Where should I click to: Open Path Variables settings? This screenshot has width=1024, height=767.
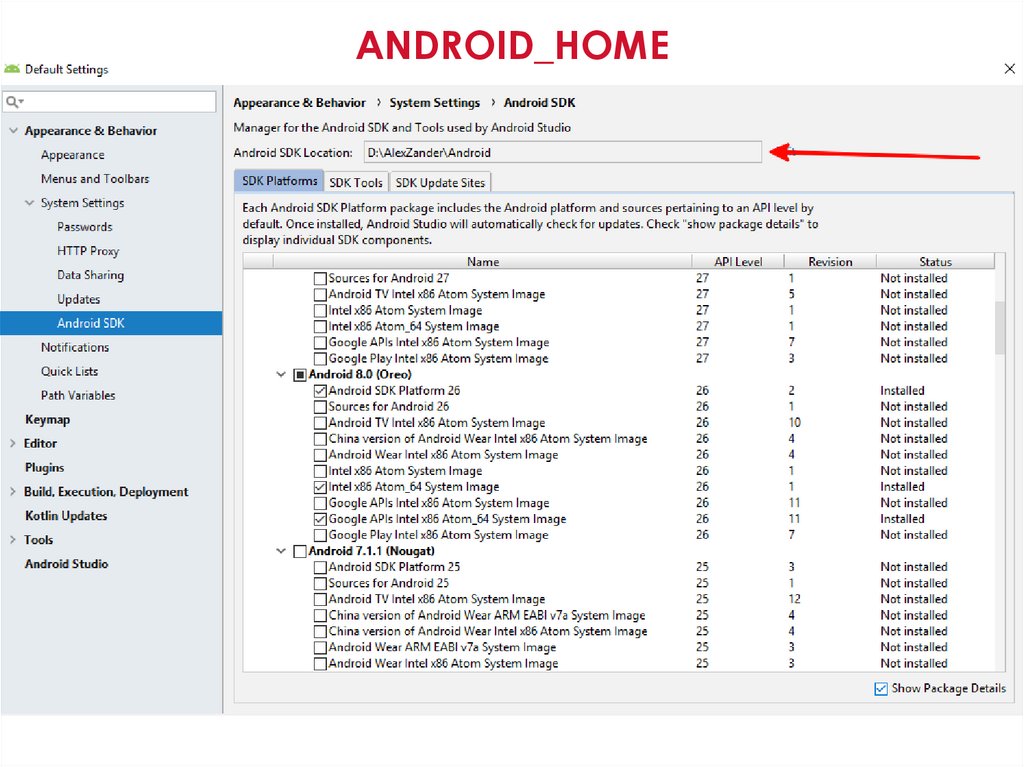coord(78,395)
